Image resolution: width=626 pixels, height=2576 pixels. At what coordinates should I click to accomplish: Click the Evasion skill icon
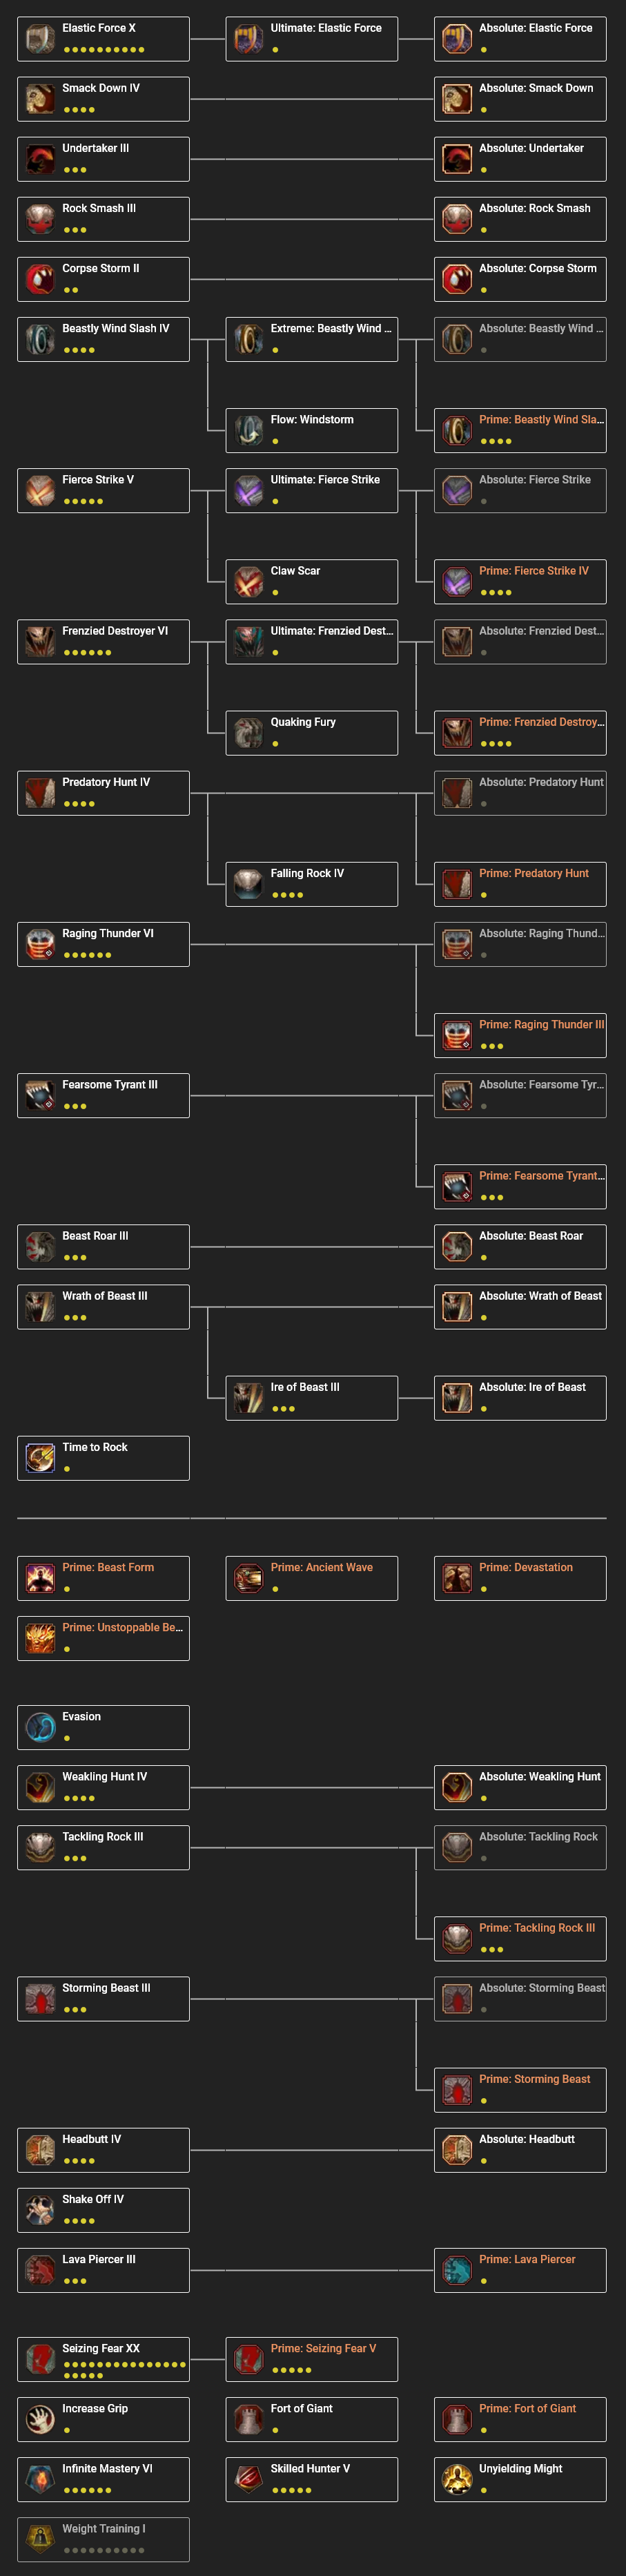[x=38, y=1727]
